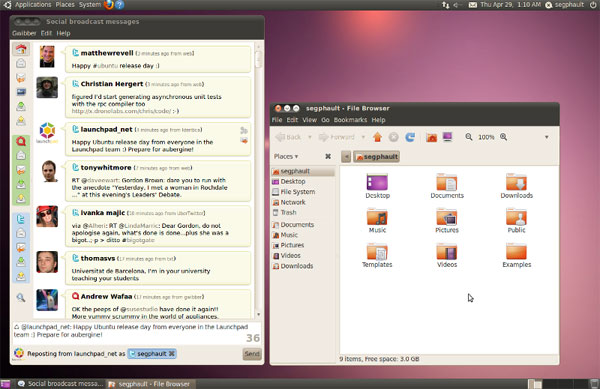
Task: Open the Edit menu in Gwibber
Action: (x=46, y=33)
